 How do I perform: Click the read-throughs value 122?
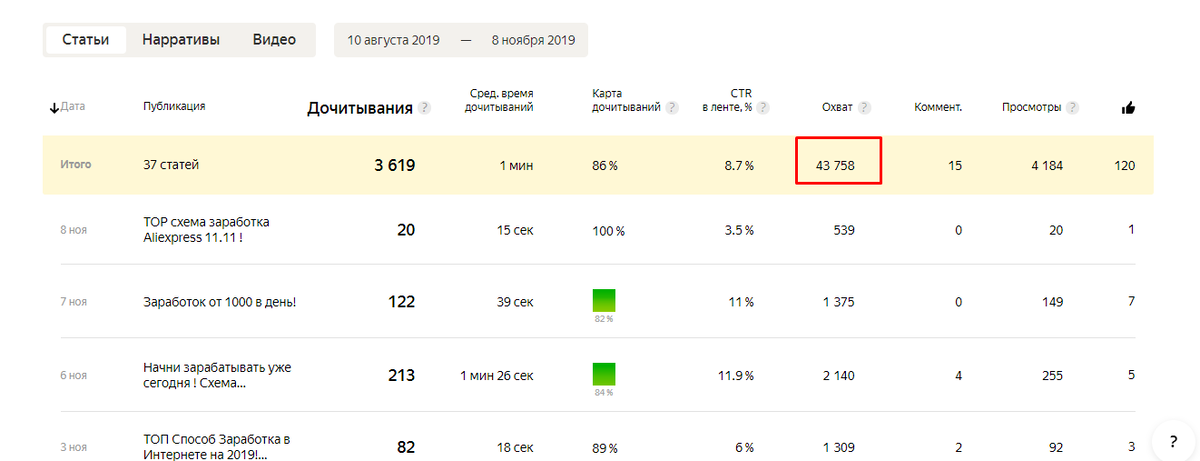point(401,302)
